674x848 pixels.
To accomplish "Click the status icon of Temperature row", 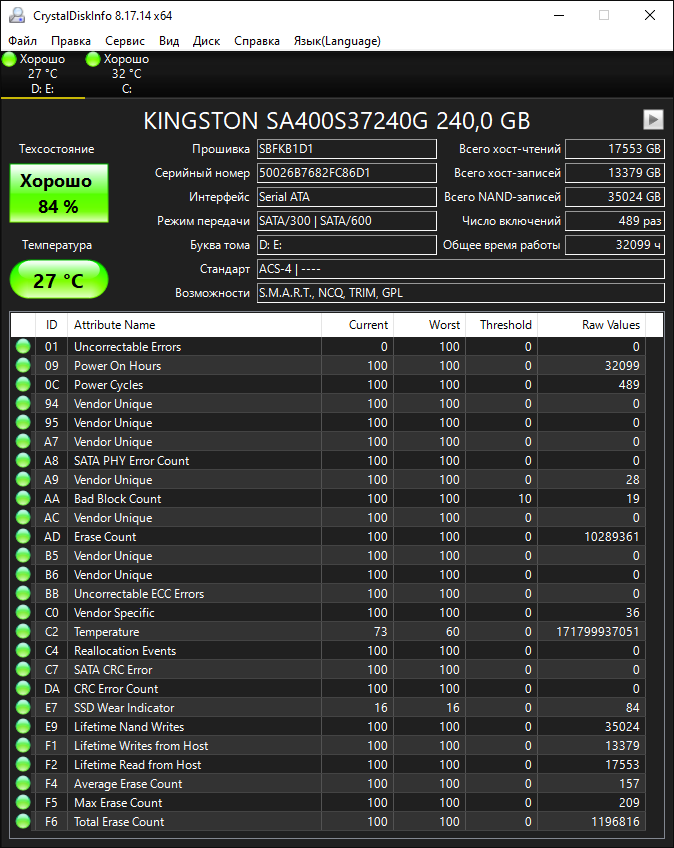I will pyautogui.click(x=23, y=631).
